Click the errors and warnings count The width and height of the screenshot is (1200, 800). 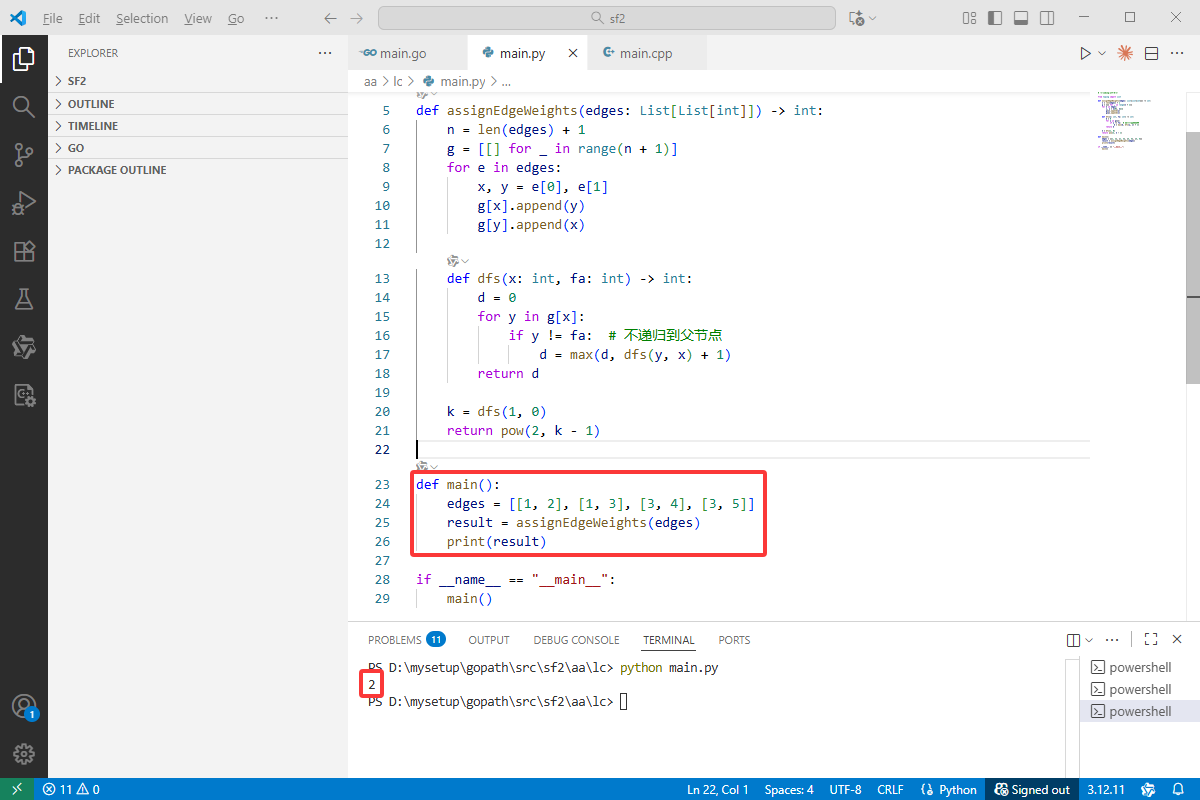[71, 789]
